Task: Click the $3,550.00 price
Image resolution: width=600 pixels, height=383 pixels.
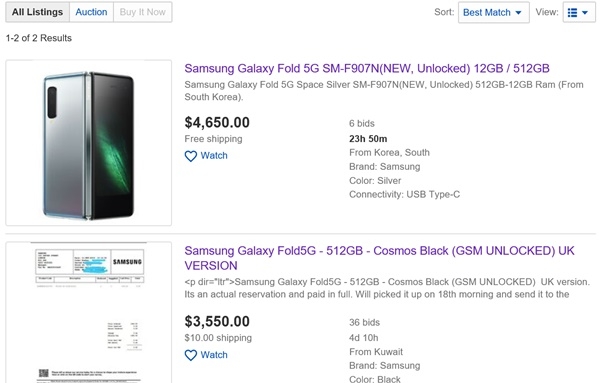Action: coord(217,321)
